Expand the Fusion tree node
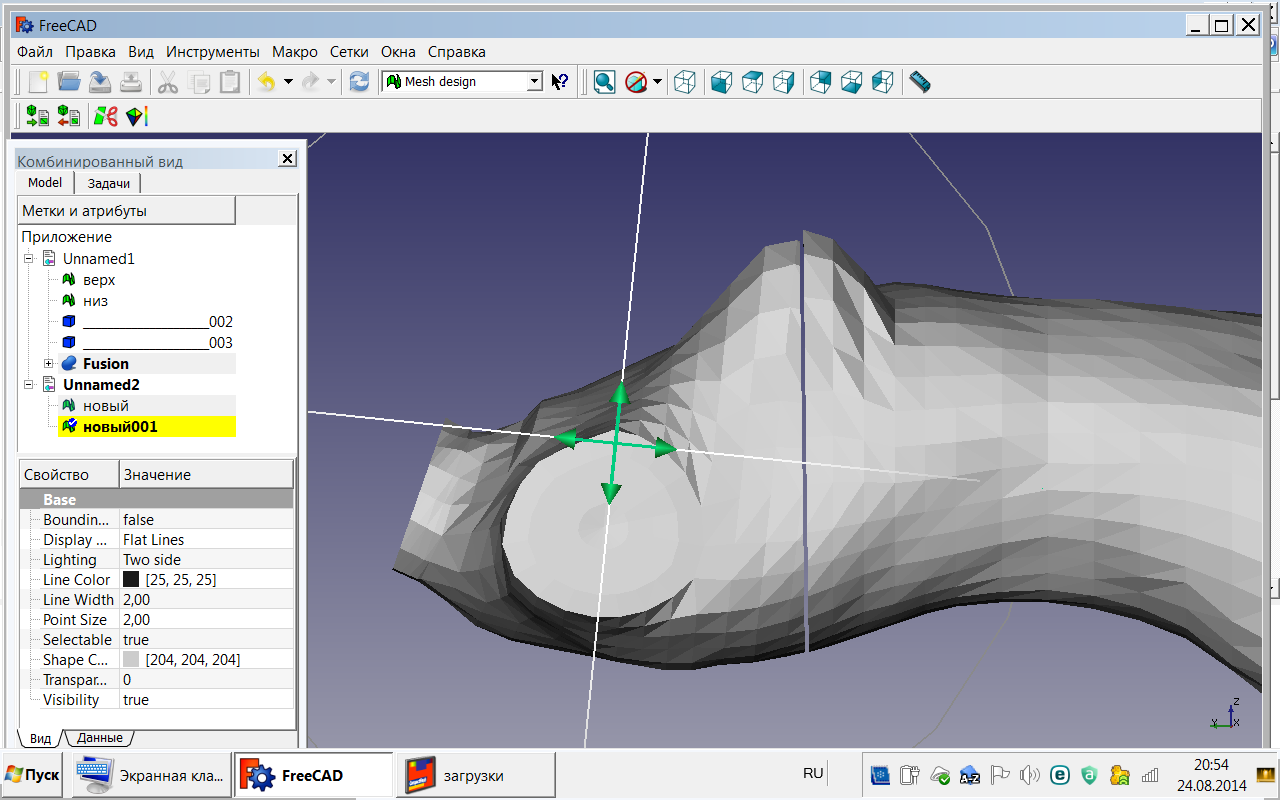This screenshot has height=800, width=1280. (x=48, y=364)
